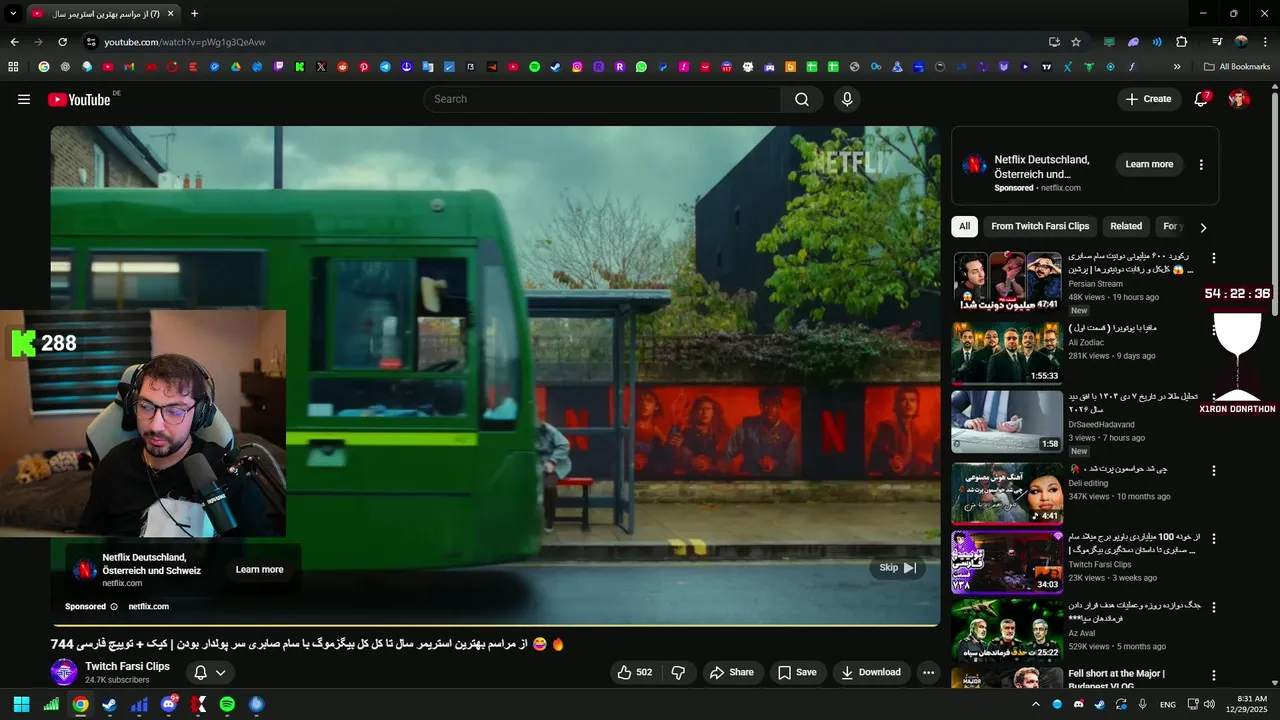Open Telegram bookmark in bookmarks bar
The width and height of the screenshot is (1280, 720).
[x=385, y=67]
